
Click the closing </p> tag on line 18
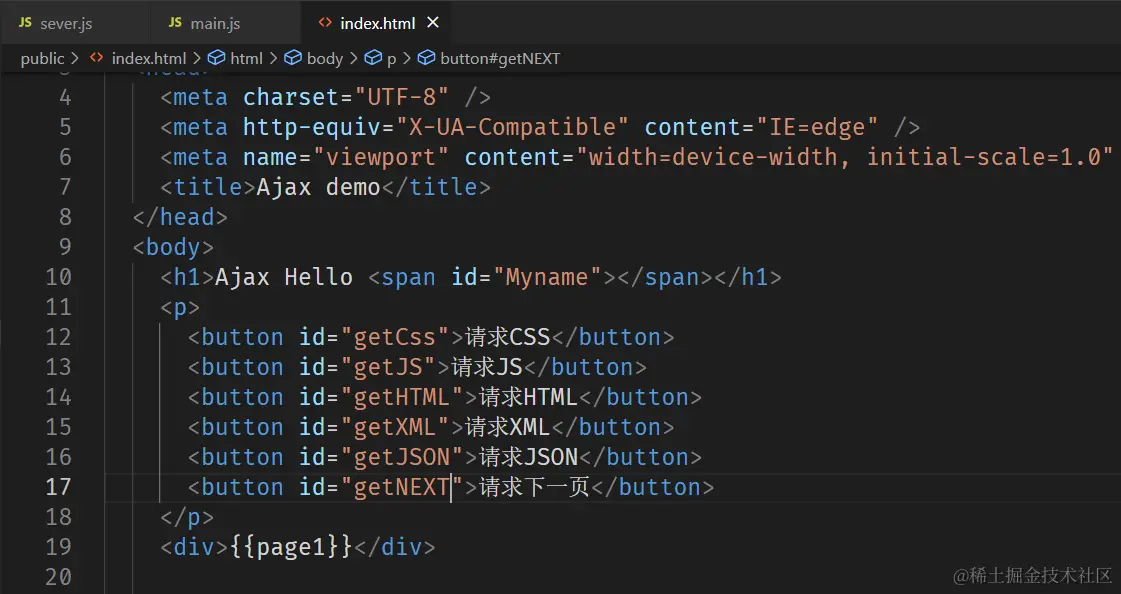(187, 518)
